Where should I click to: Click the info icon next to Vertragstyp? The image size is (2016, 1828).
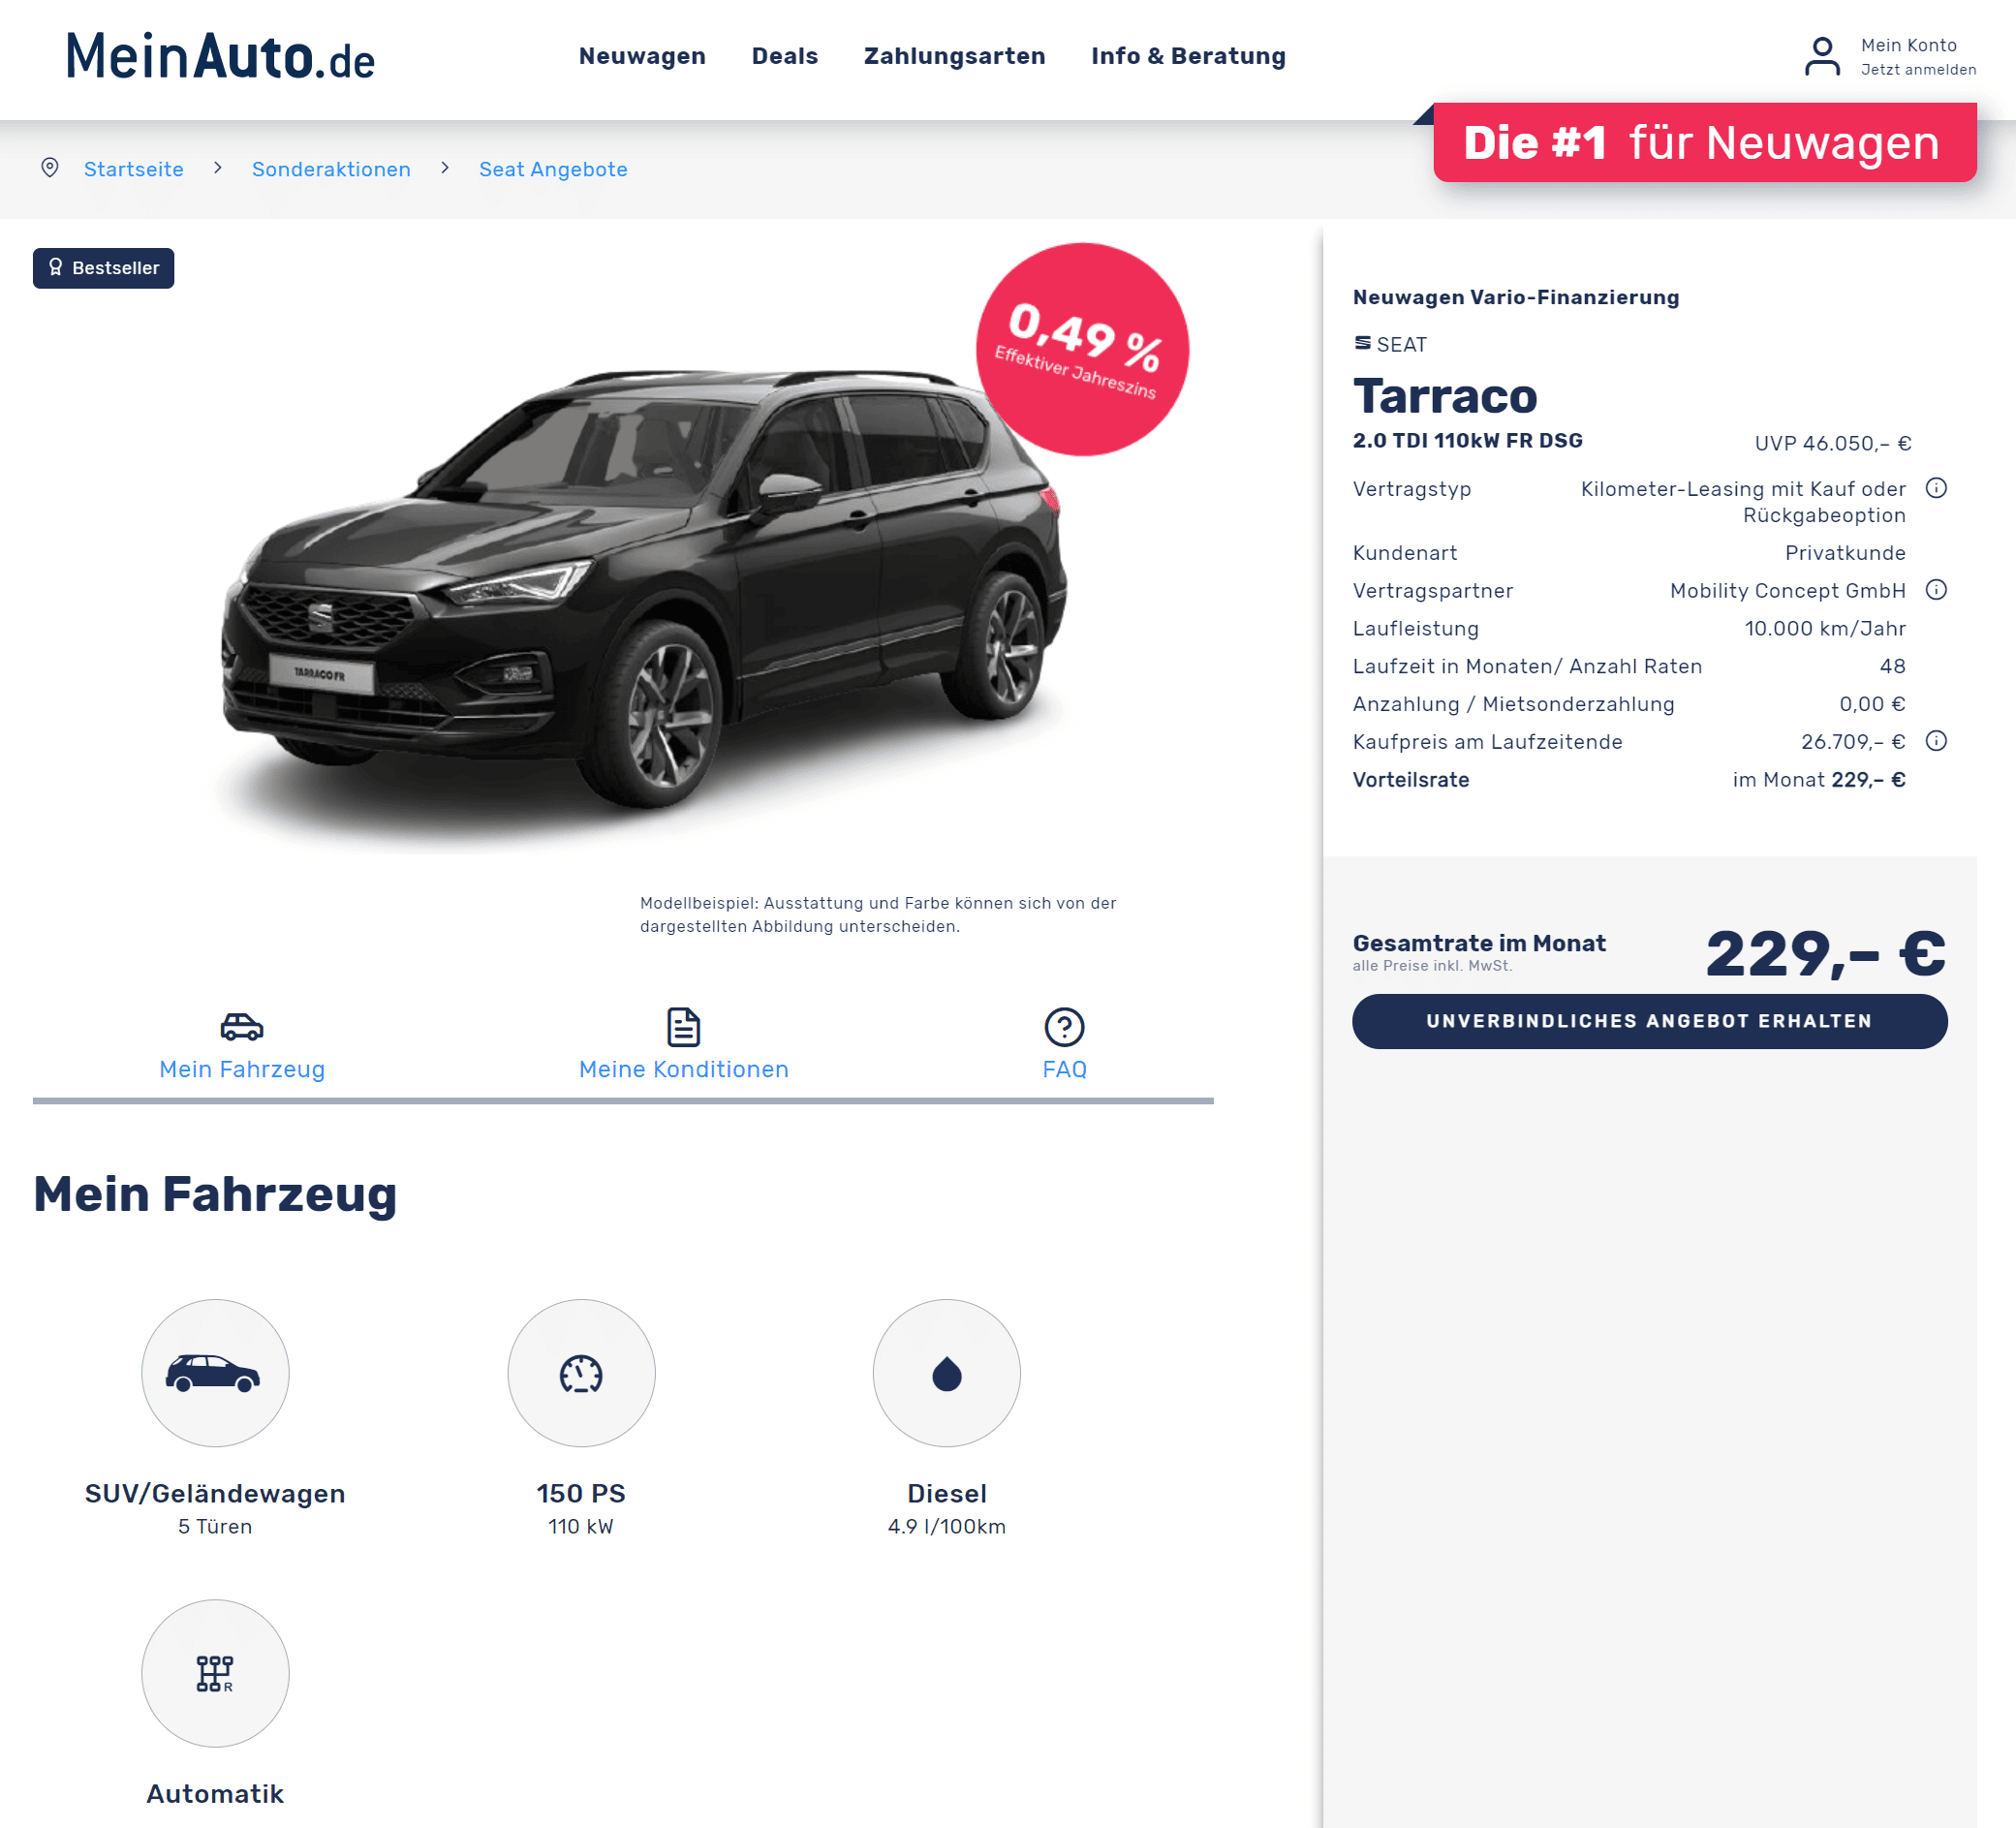click(x=1936, y=488)
